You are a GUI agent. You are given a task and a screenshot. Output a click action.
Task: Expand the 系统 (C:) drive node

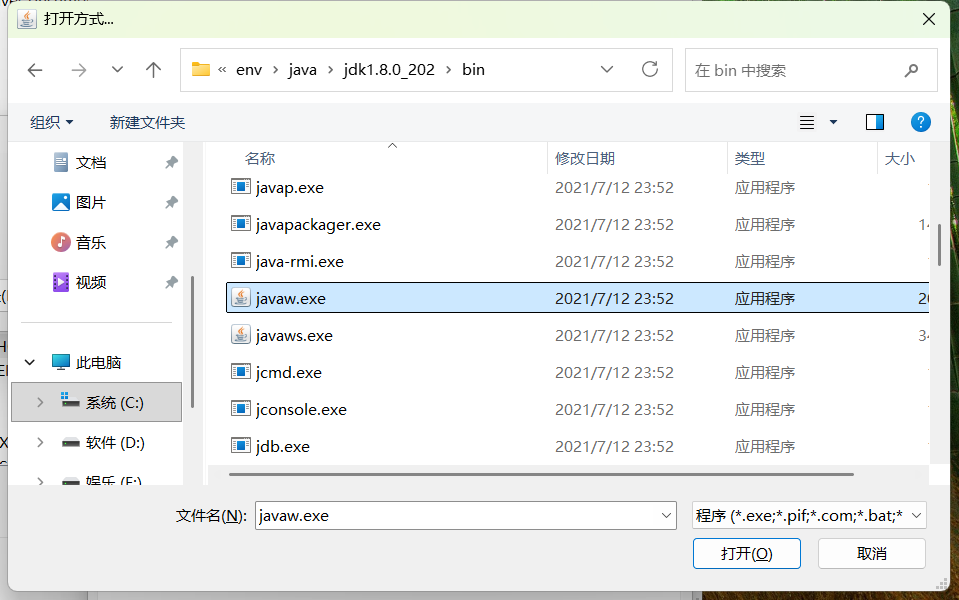(40, 402)
